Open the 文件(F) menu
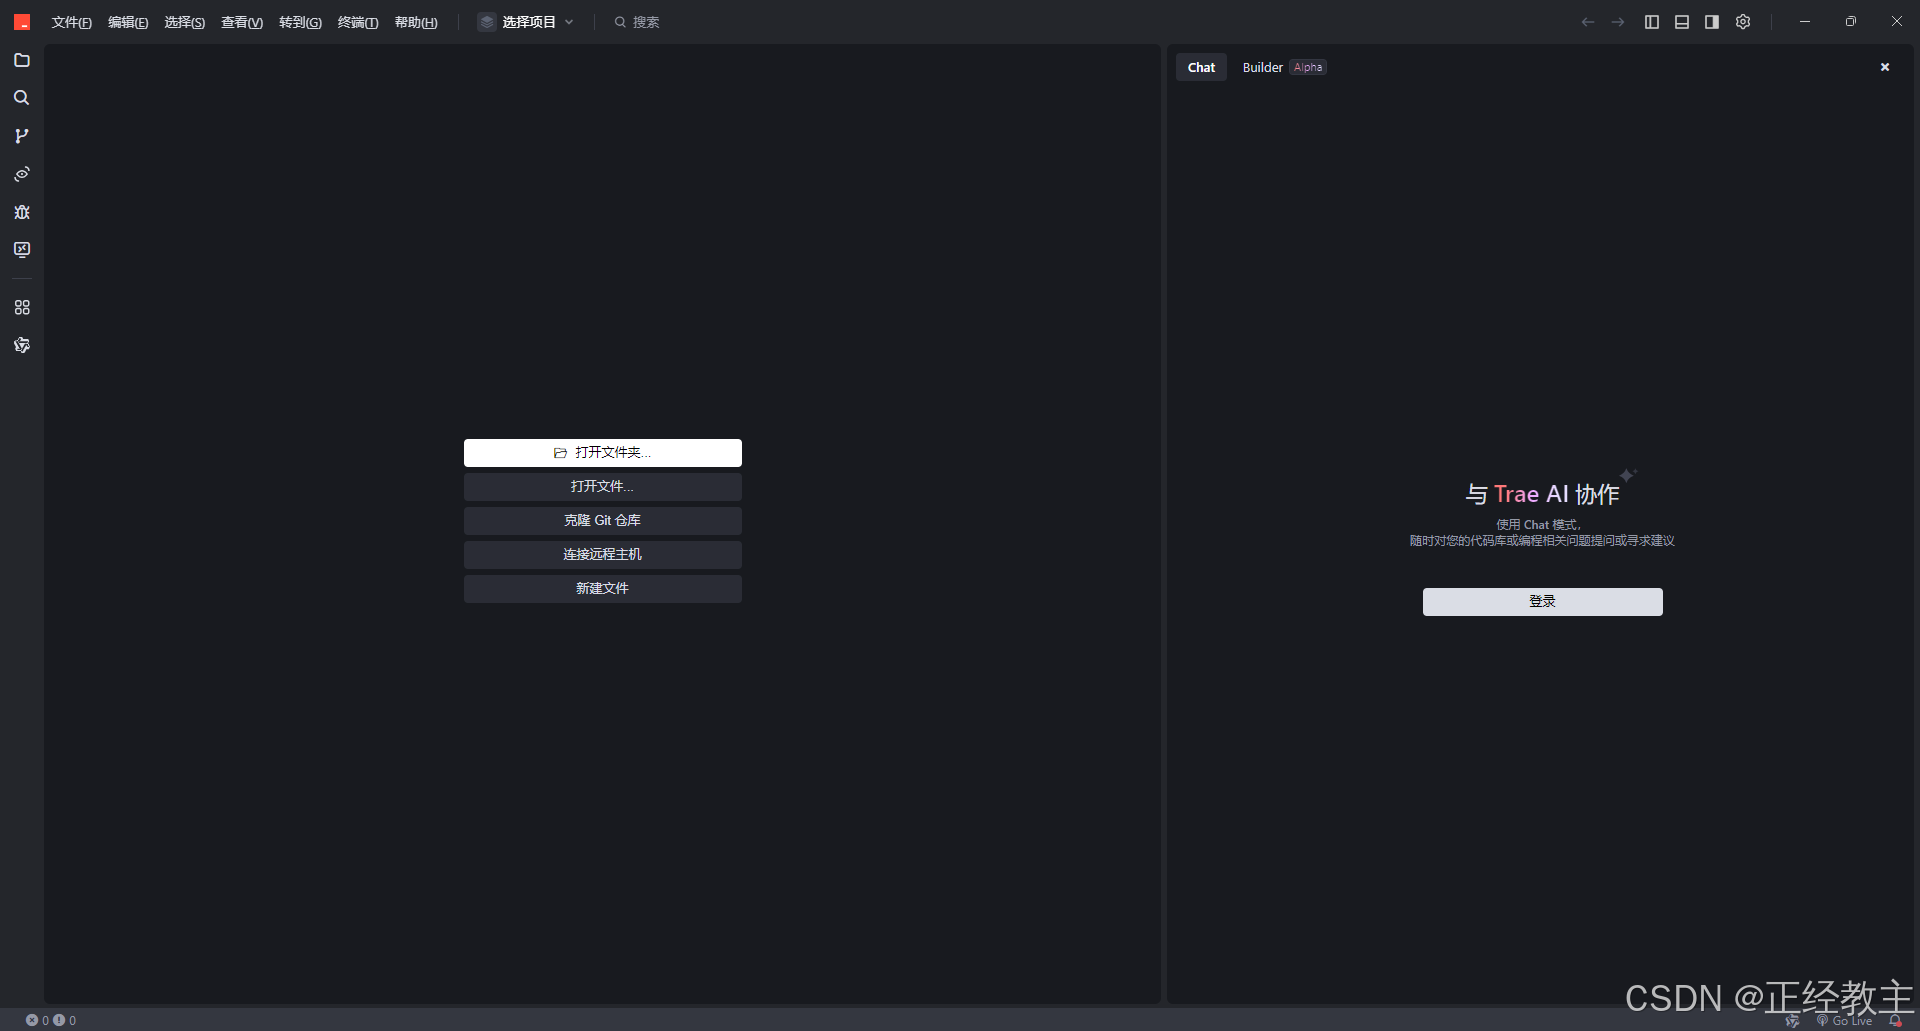The height and width of the screenshot is (1031, 1920). [72, 22]
